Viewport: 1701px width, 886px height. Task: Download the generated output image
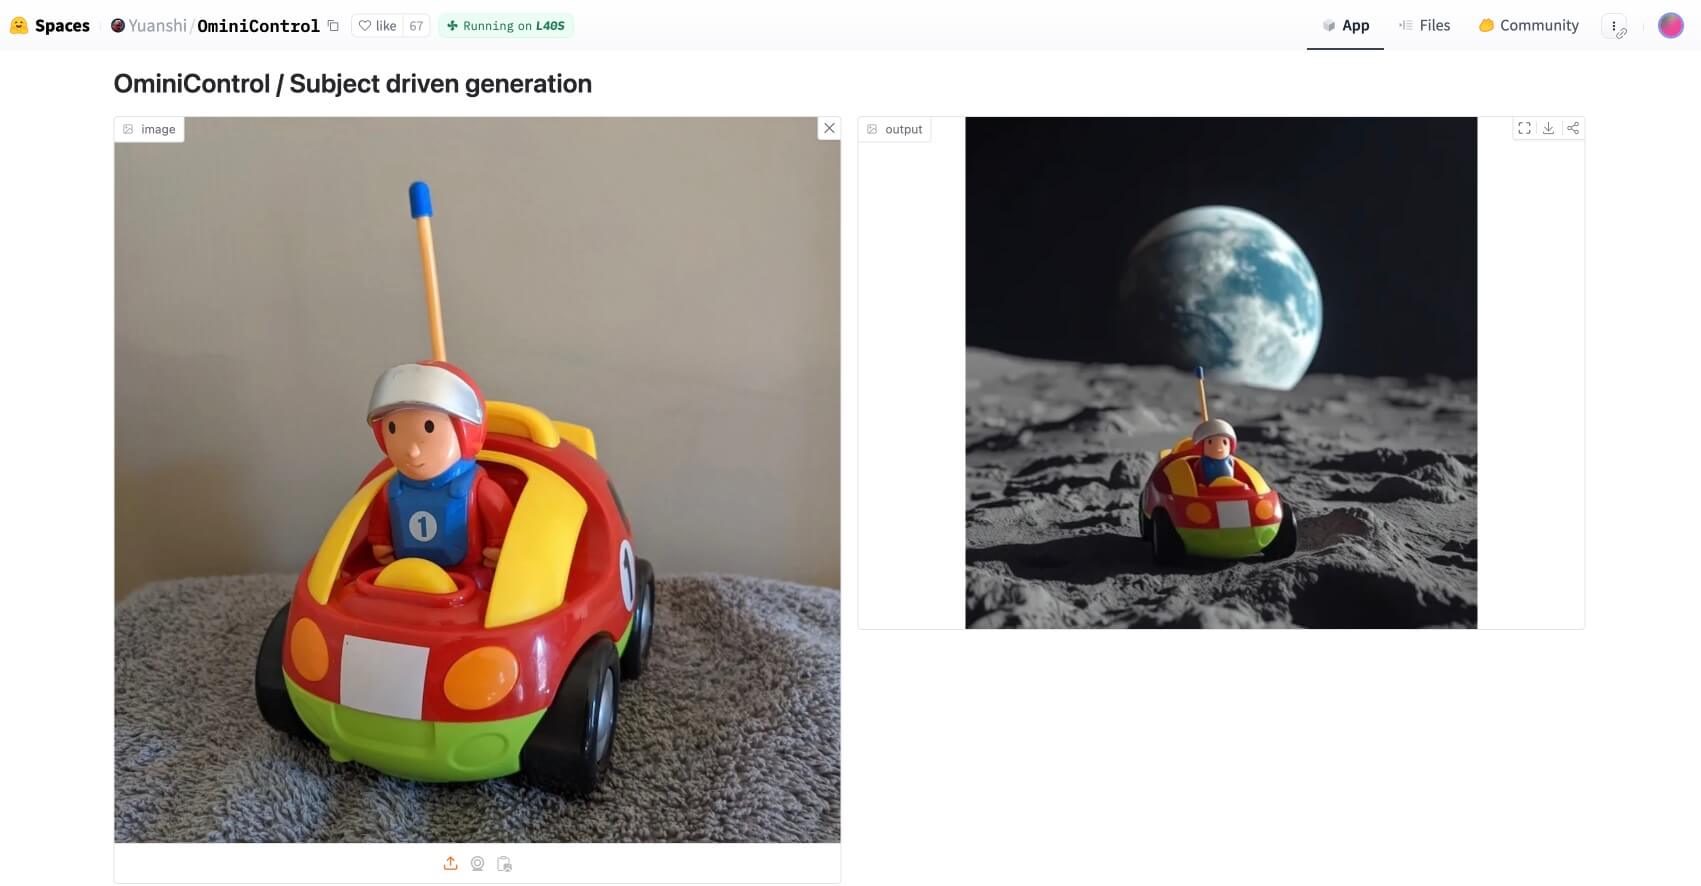tap(1548, 128)
